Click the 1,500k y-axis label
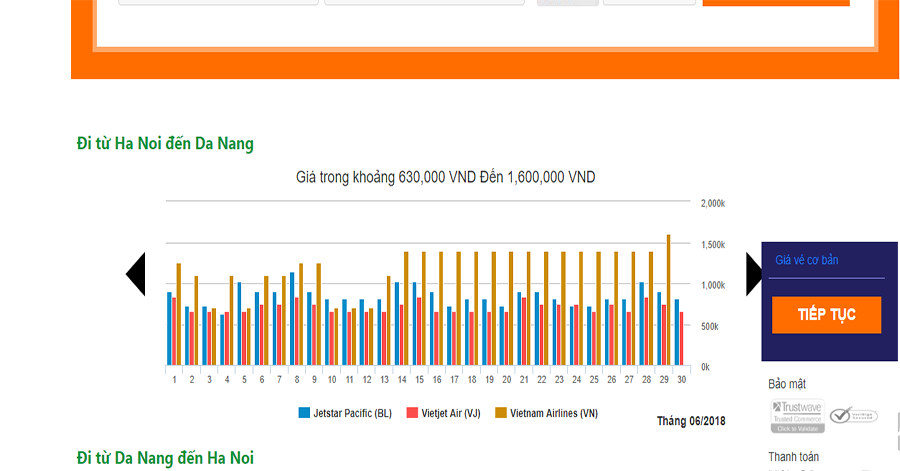 coord(713,244)
